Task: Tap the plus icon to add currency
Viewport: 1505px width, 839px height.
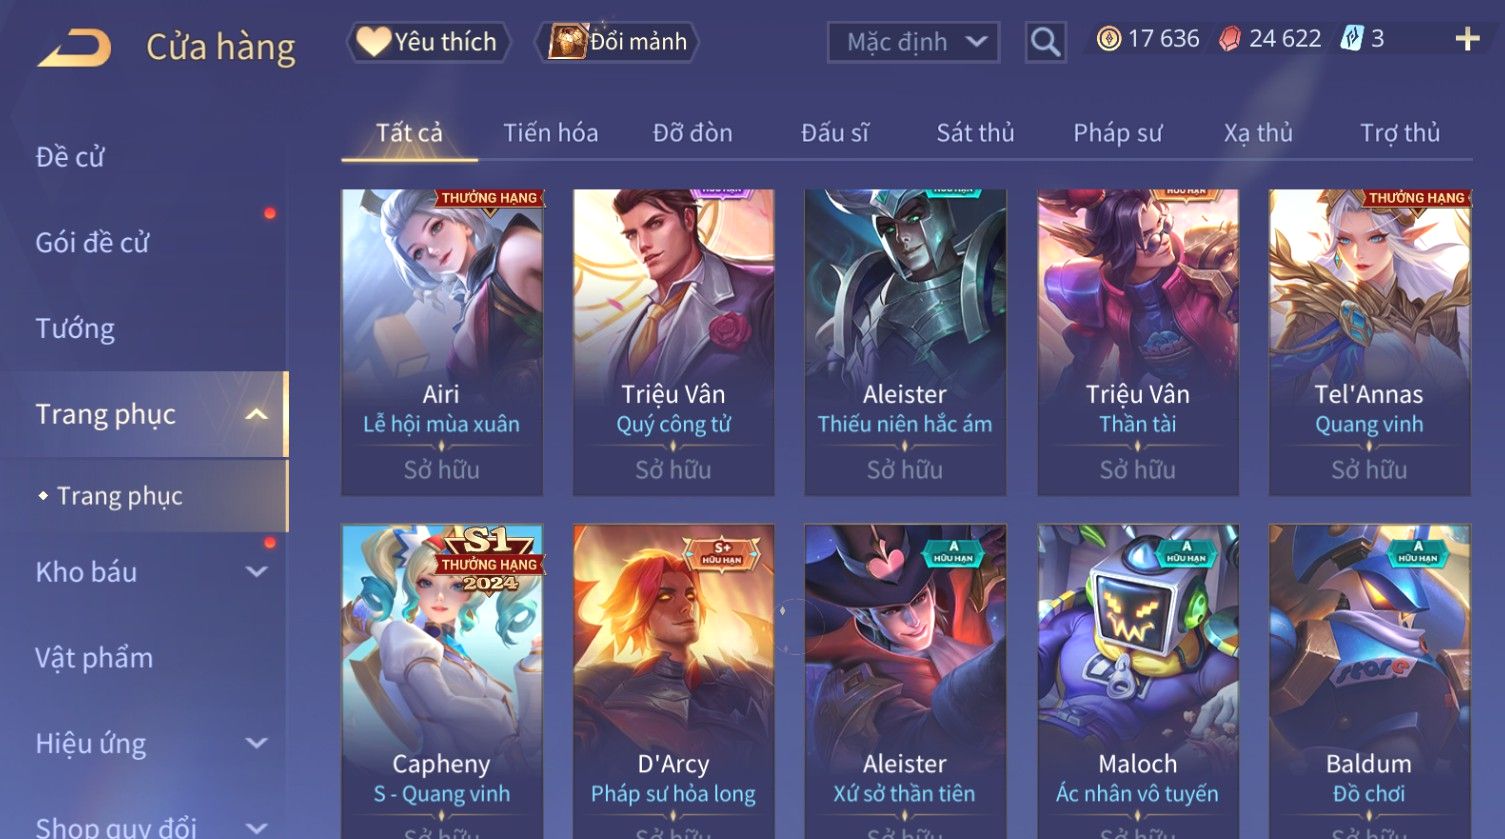Action: tap(1467, 39)
